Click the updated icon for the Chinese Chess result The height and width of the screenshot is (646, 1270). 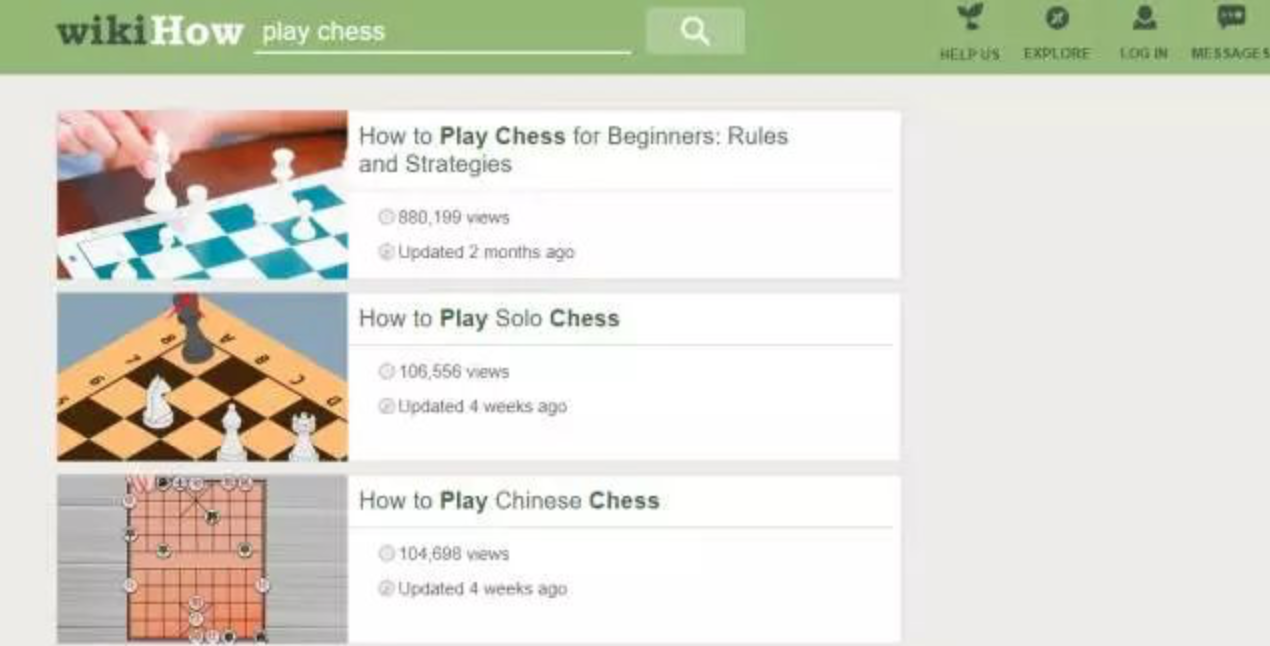[386, 589]
